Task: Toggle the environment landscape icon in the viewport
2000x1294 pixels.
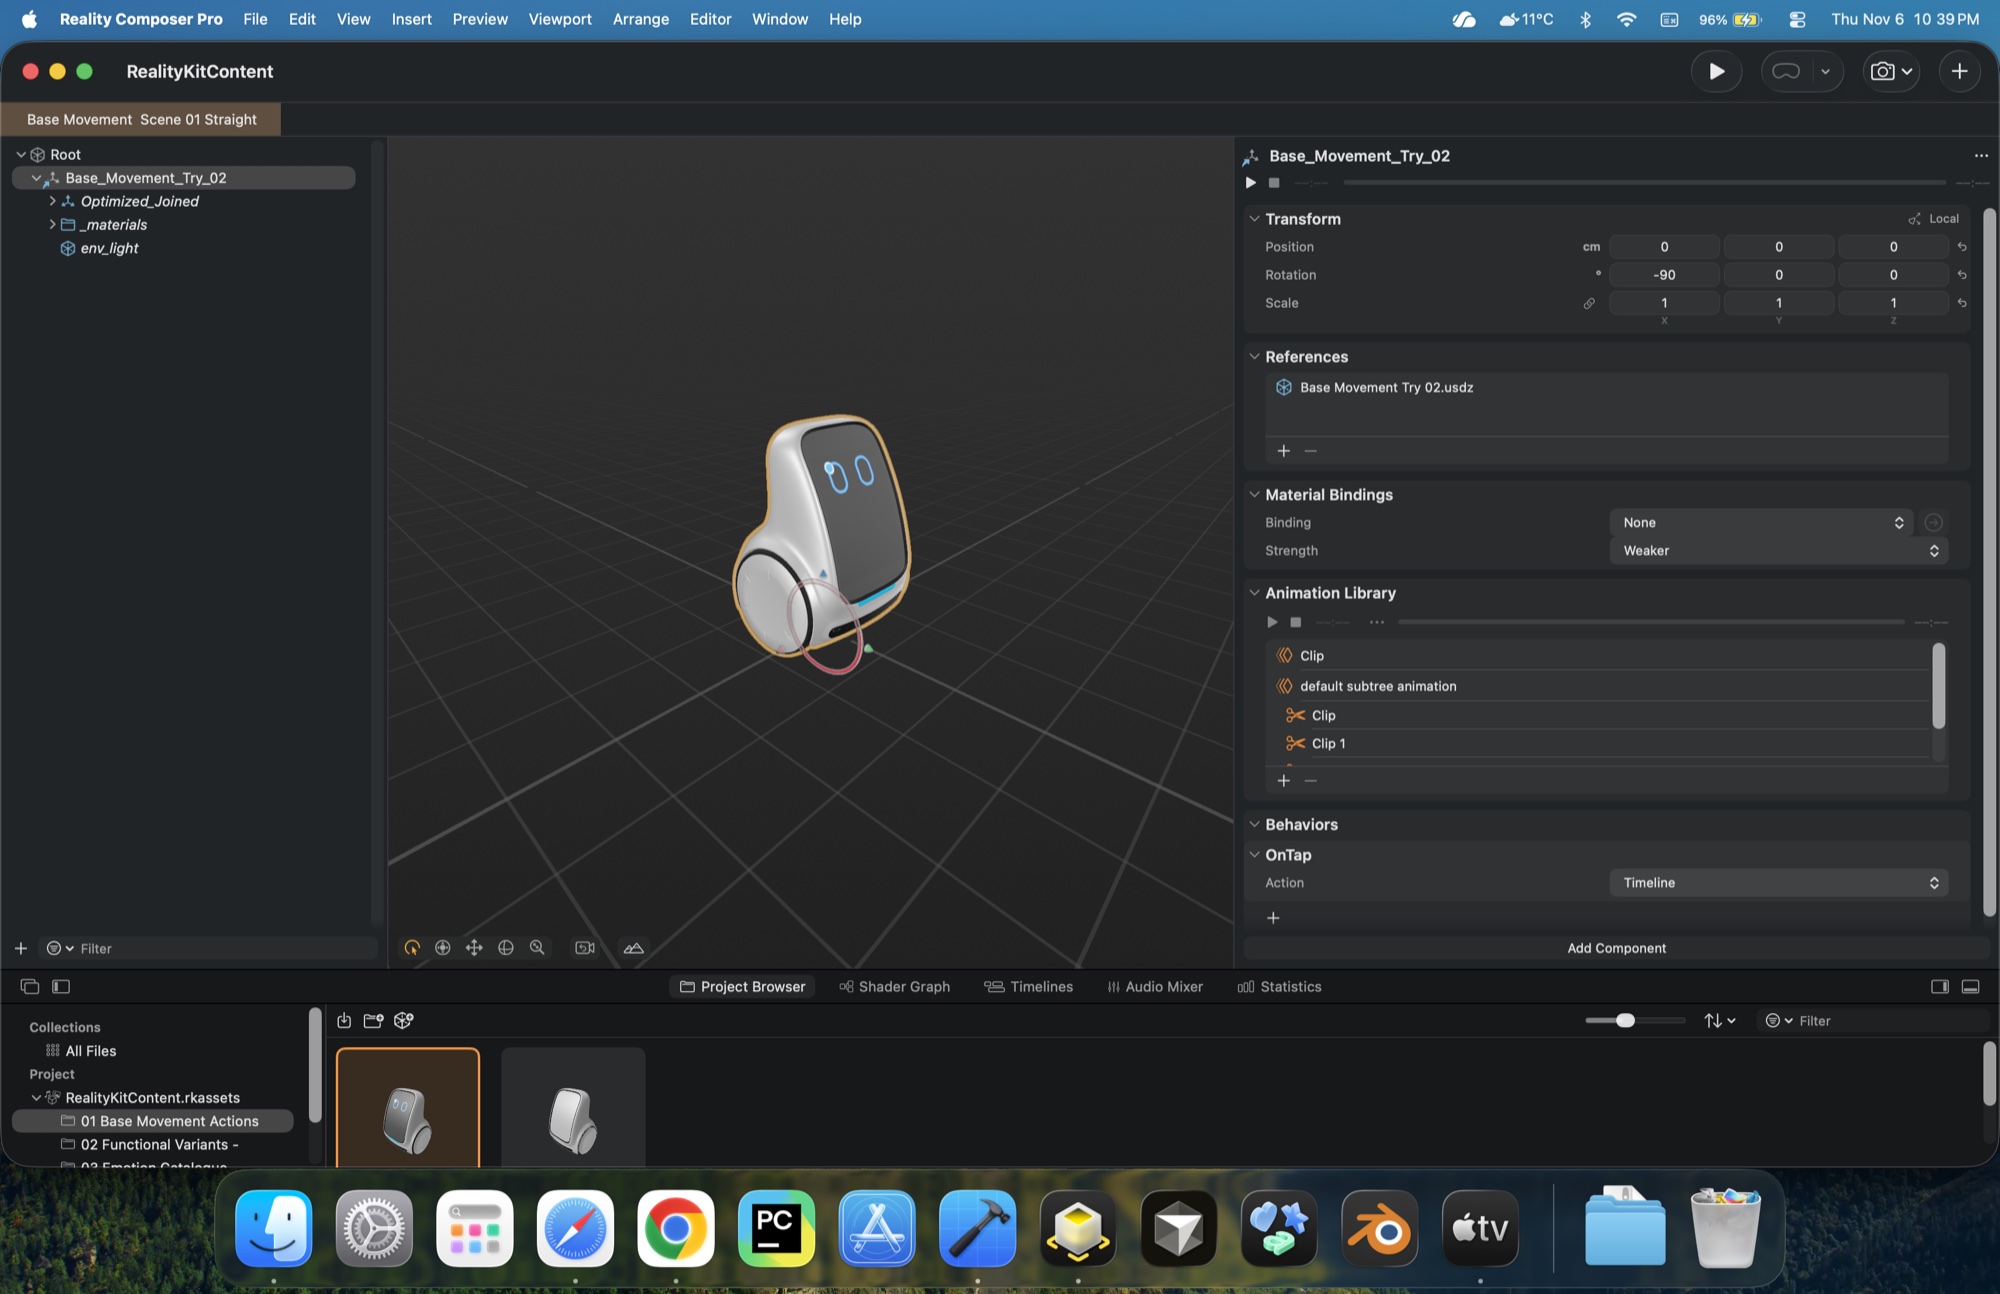Action: point(634,948)
